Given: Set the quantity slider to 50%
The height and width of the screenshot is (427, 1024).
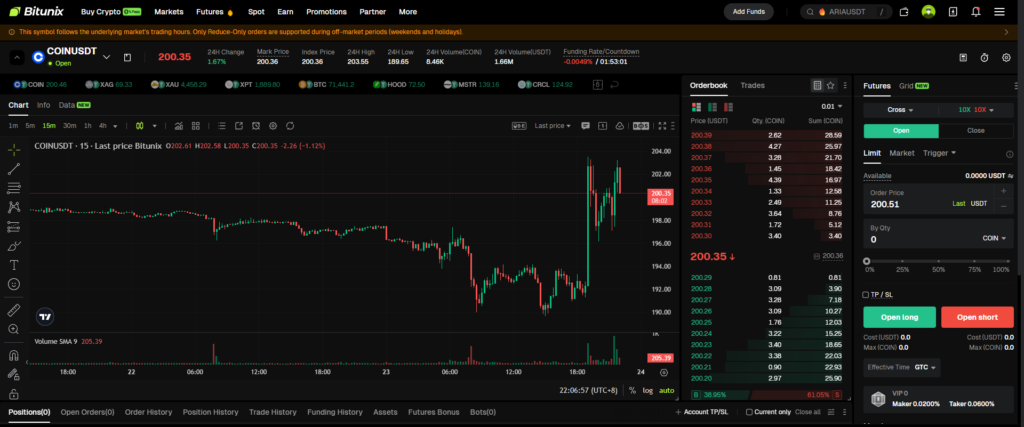Looking at the screenshot, I should pos(938,261).
